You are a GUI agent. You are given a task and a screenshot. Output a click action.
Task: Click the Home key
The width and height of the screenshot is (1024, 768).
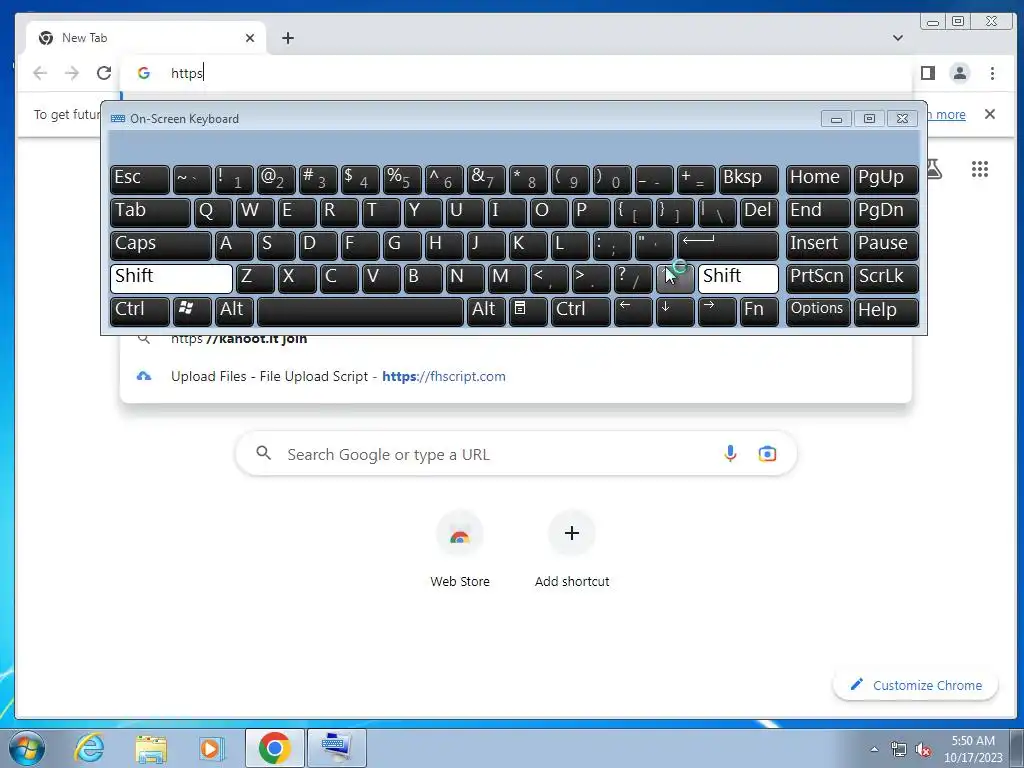click(x=818, y=180)
